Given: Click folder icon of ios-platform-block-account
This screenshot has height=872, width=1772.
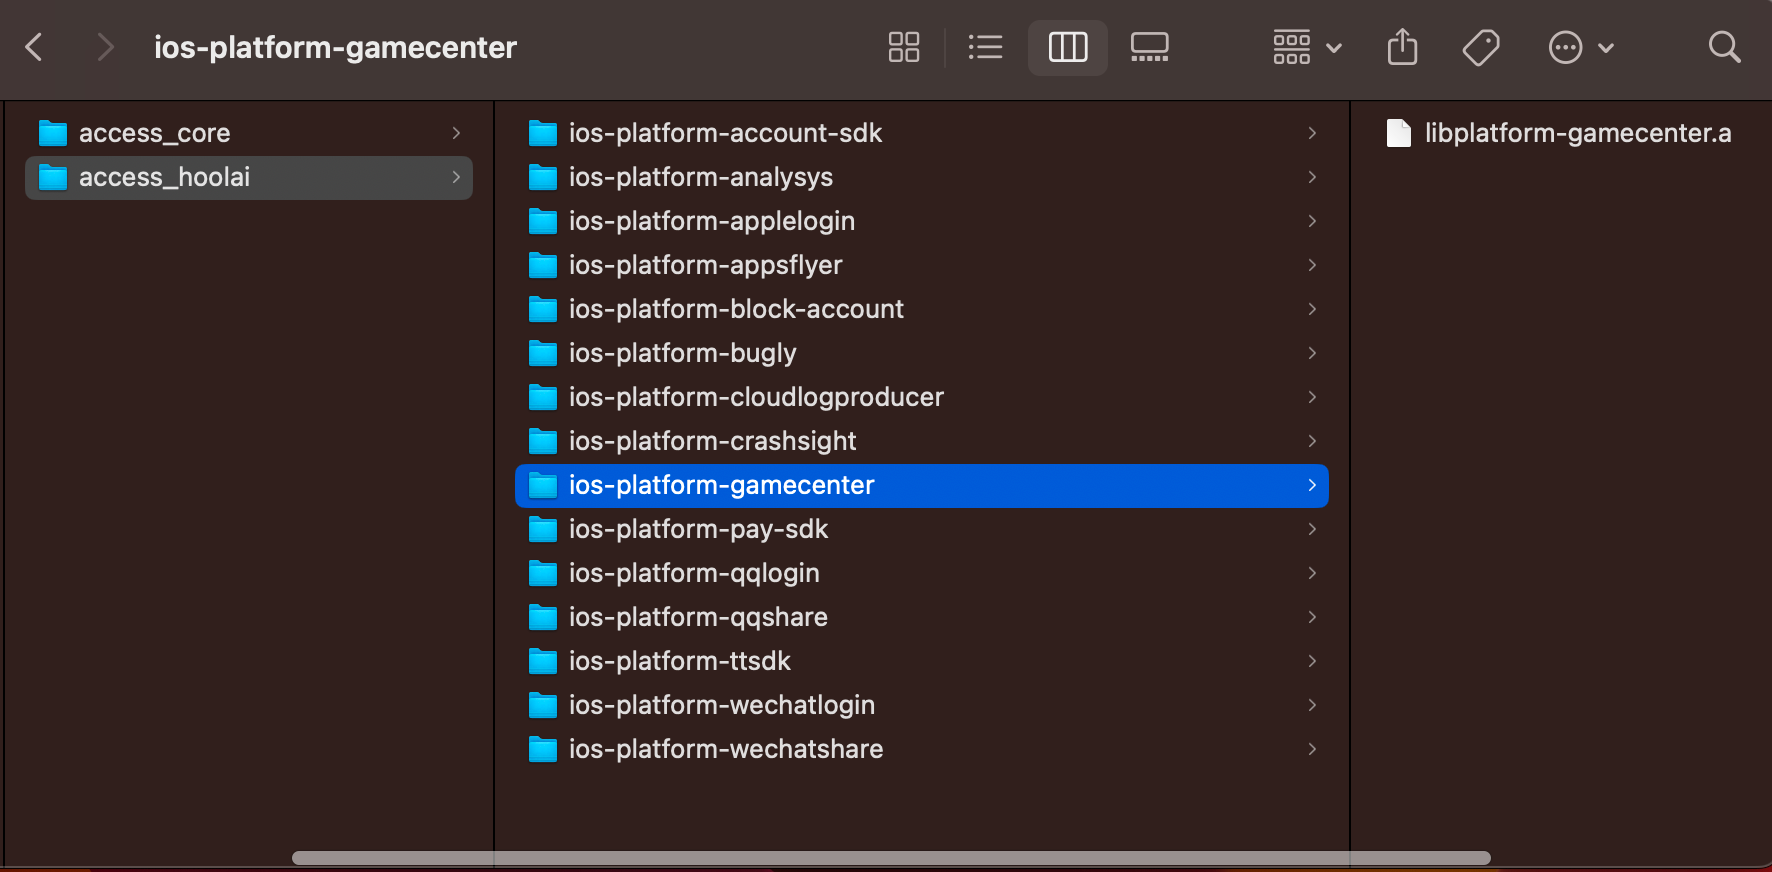Looking at the screenshot, I should click(x=543, y=309).
